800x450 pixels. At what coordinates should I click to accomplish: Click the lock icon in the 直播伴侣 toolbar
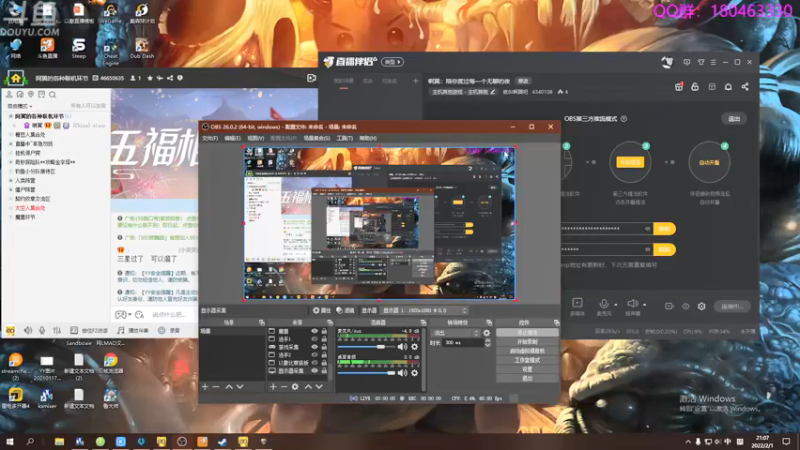point(695,87)
